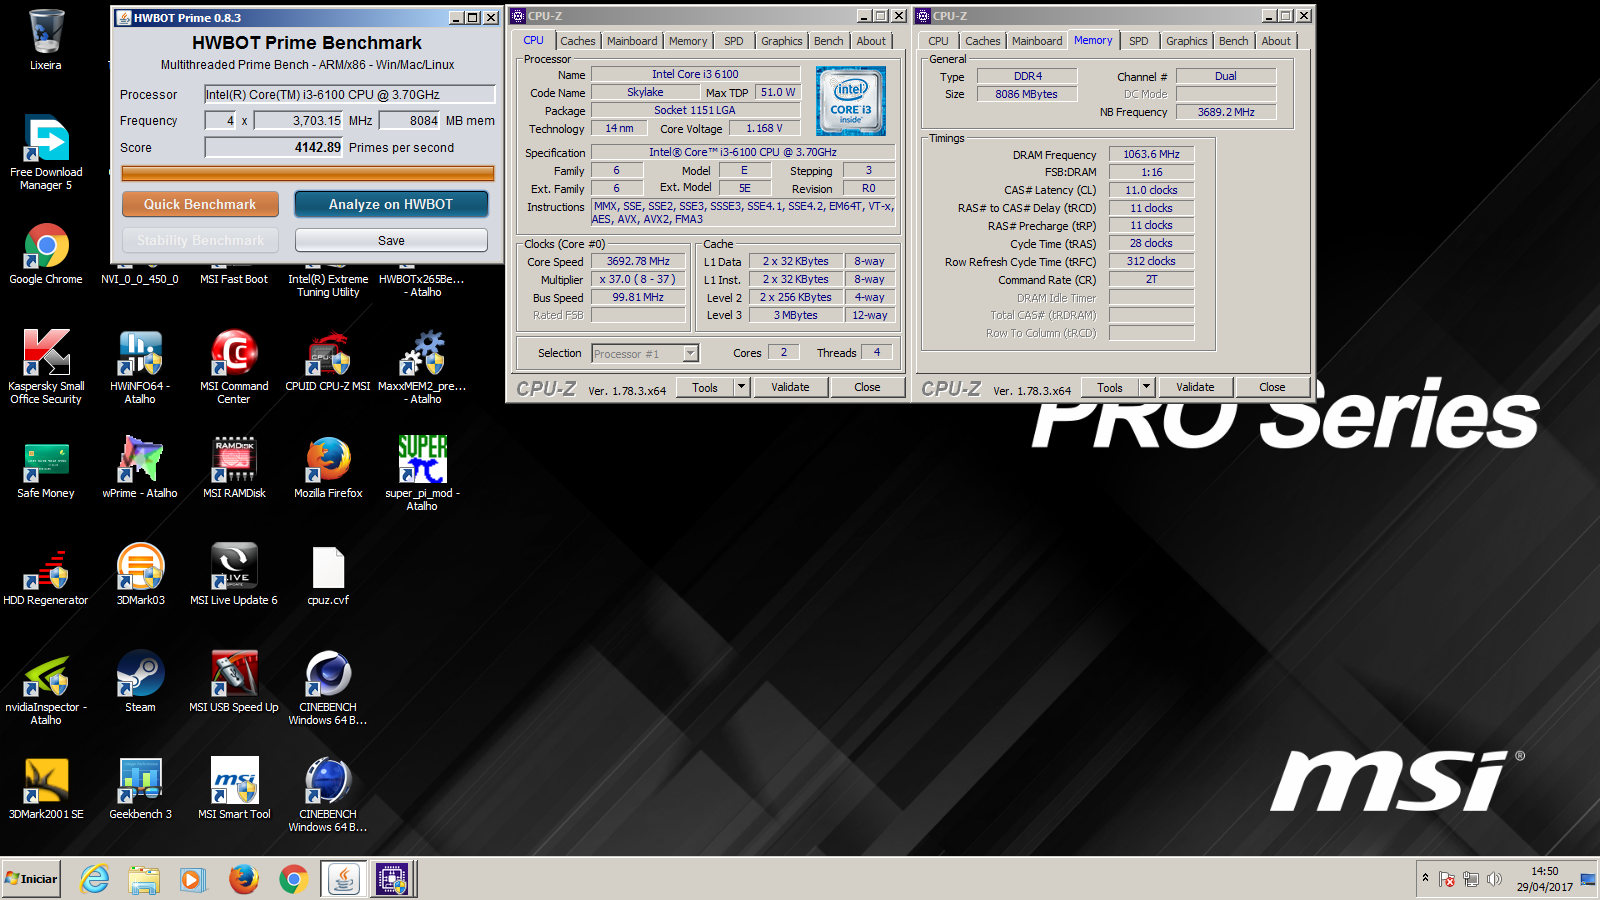This screenshot has width=1600, height=900.
Task: Launch CPUID CPU-Z MSI shortcut
Action: [328, 360]
